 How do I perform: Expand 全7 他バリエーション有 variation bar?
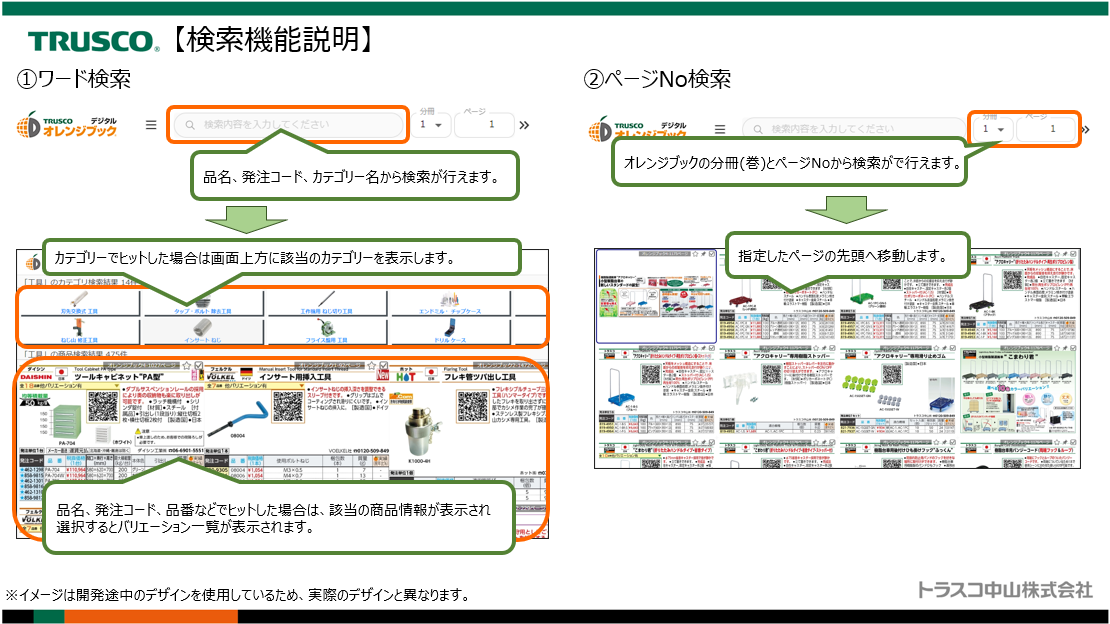[256, 386]
